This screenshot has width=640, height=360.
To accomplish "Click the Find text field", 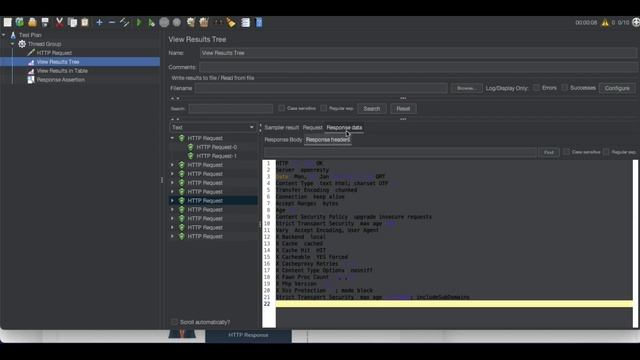I will [x=400, y=152].
